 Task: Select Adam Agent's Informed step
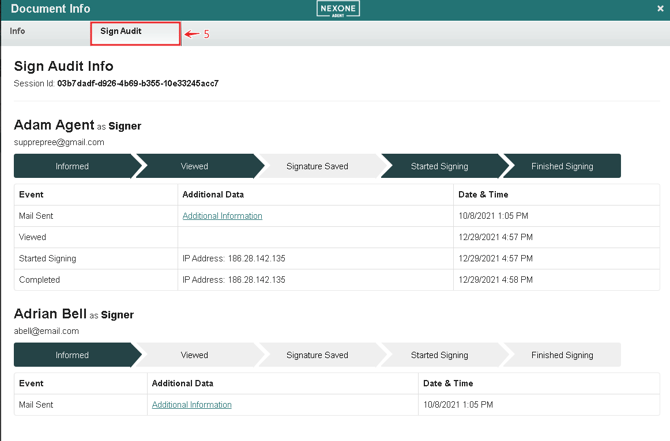(x=72, y=166)
